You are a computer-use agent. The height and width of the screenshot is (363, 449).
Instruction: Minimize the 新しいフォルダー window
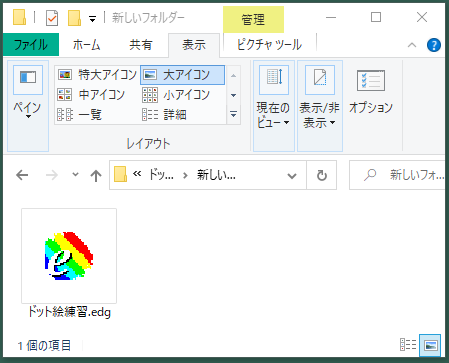pyautogui.click(x=331, y=17)
